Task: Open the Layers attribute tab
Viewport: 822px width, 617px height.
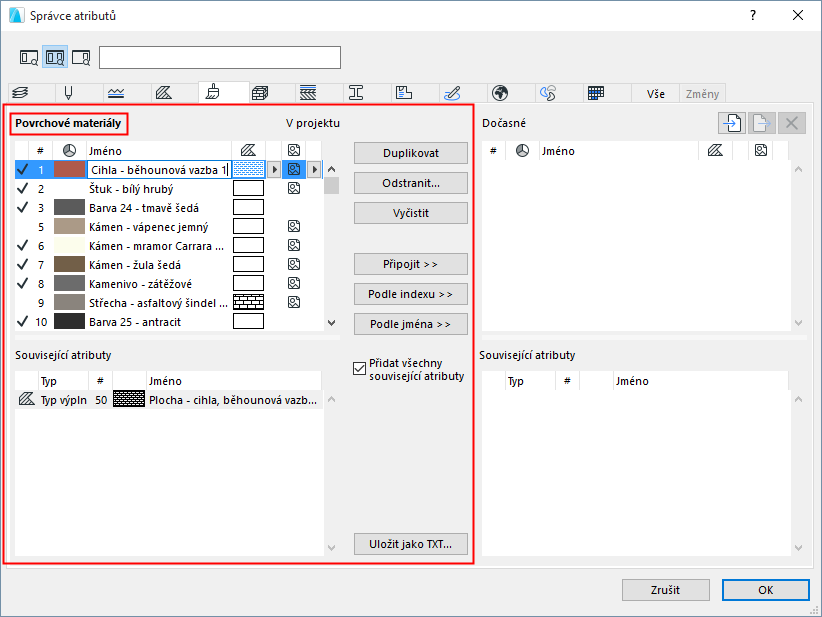Action: click(x=20, y=93)
